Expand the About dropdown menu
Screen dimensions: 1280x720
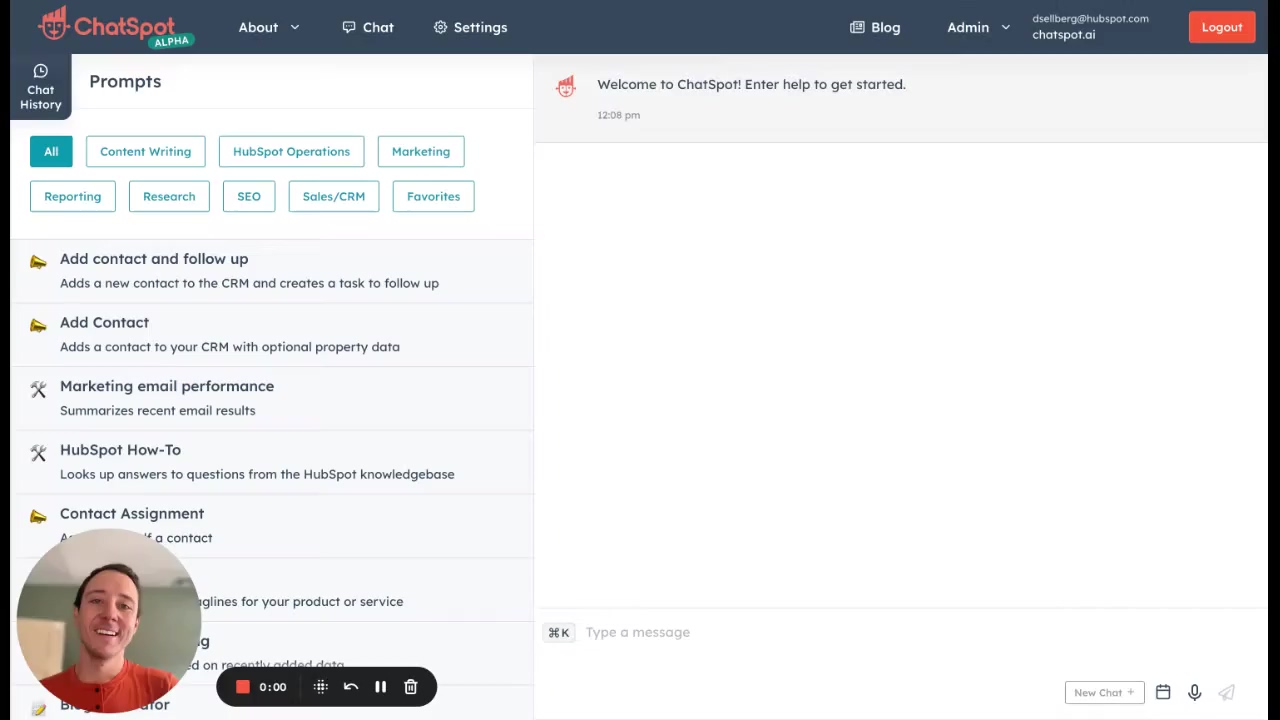268,27
